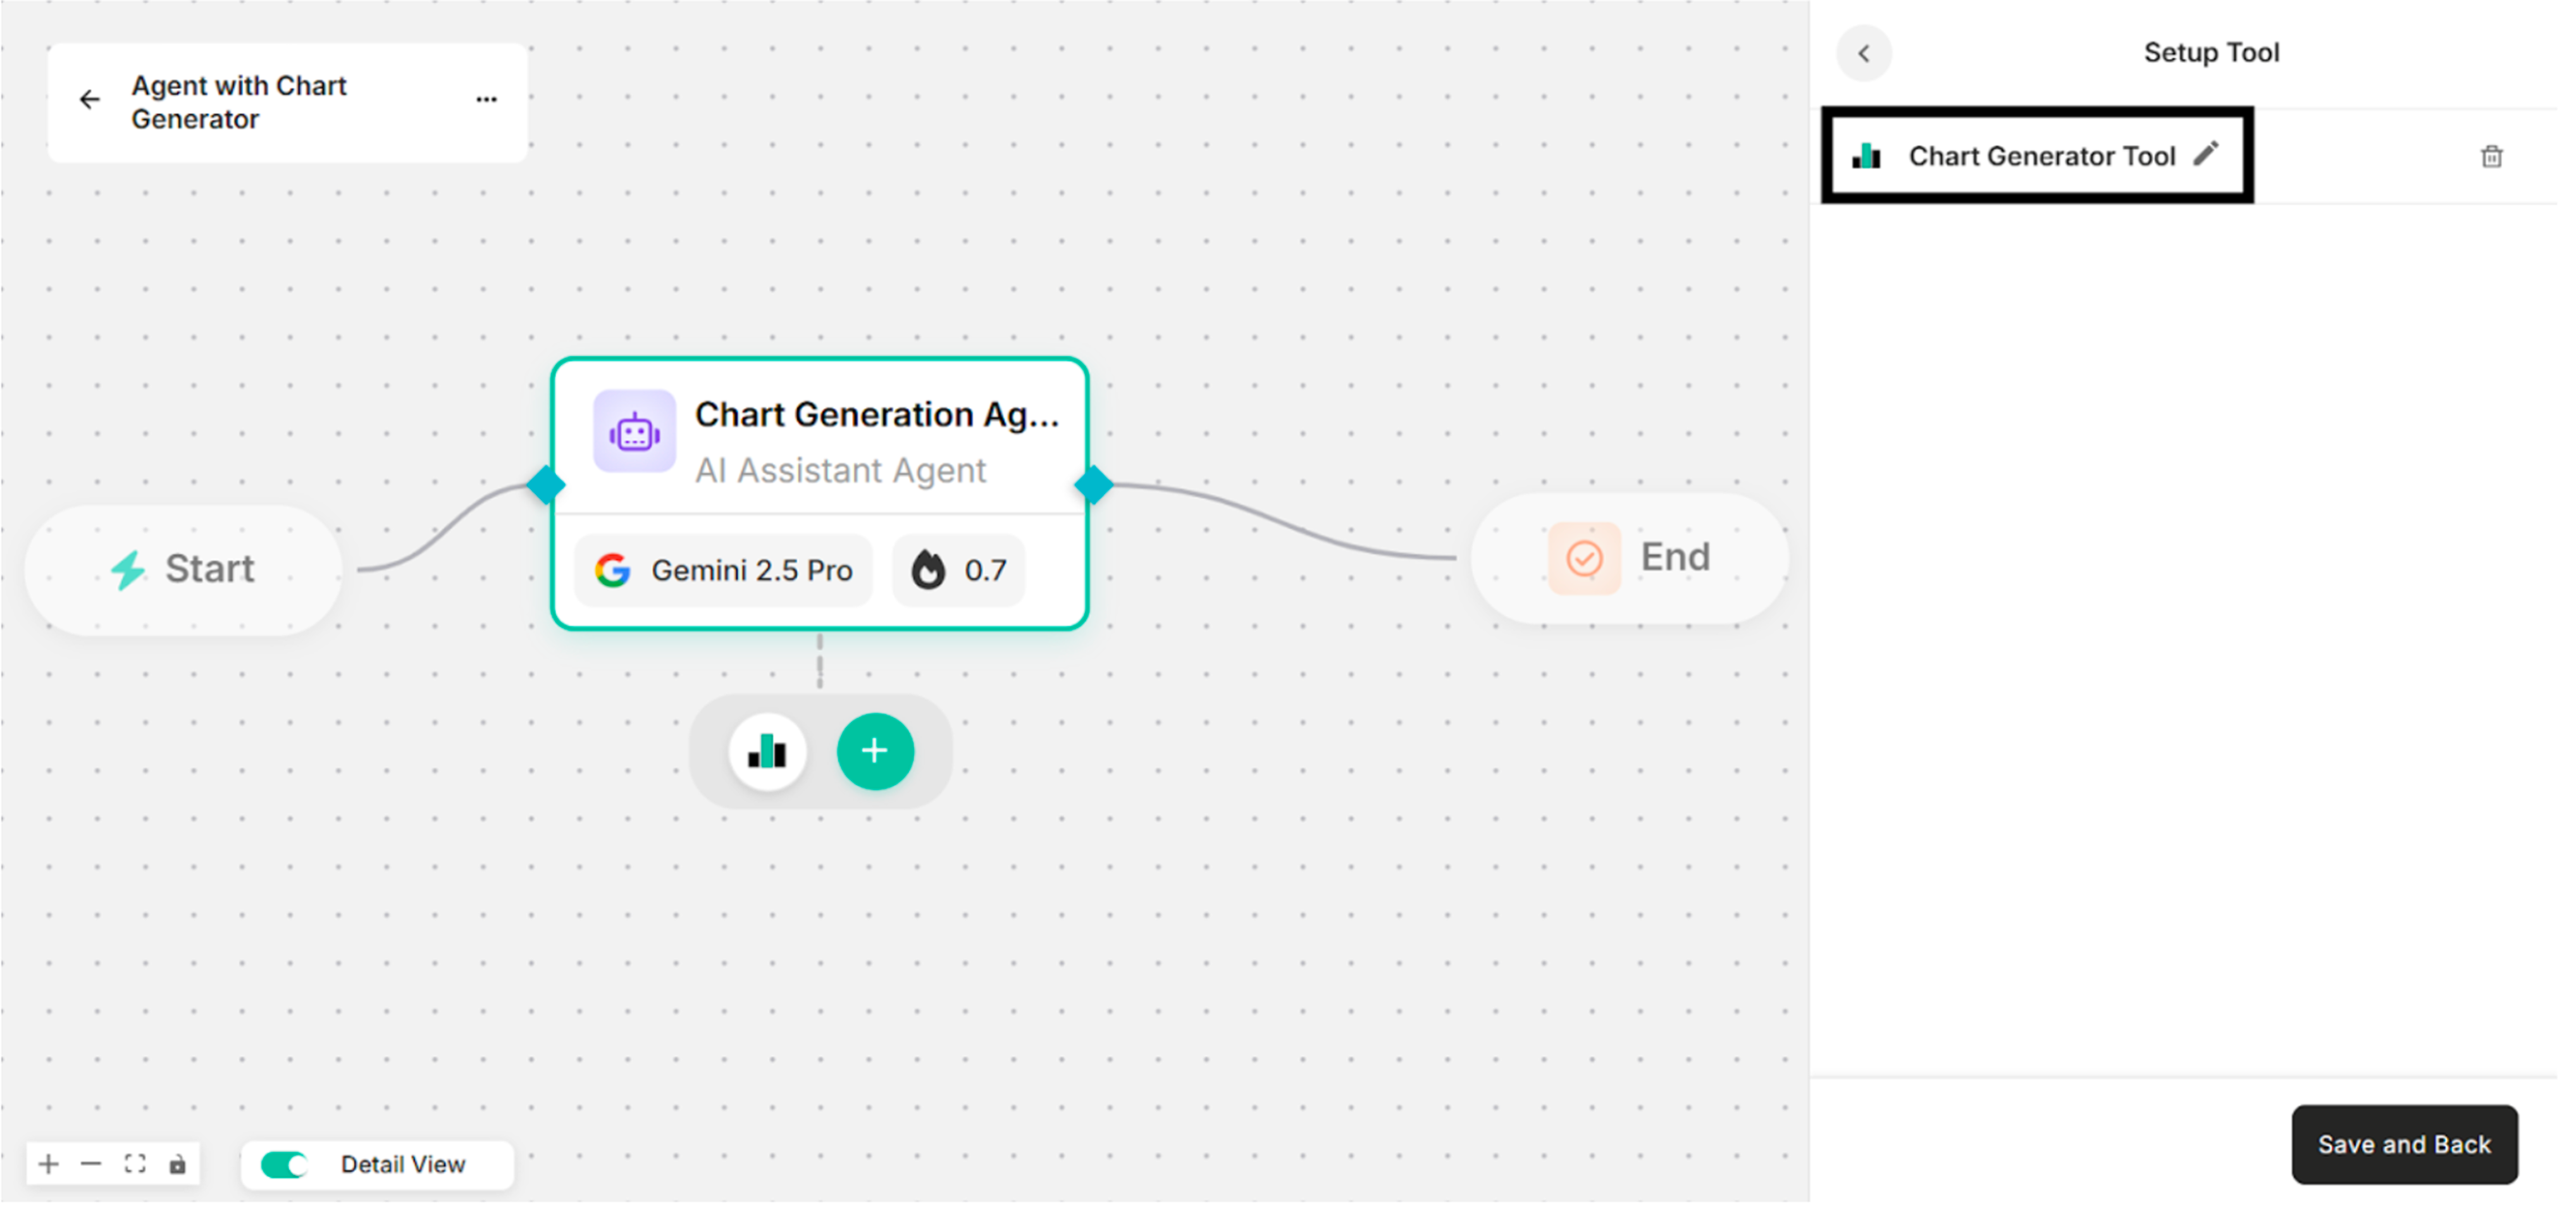Click the agent node's right connector diamond

[x=1093, y=485]
